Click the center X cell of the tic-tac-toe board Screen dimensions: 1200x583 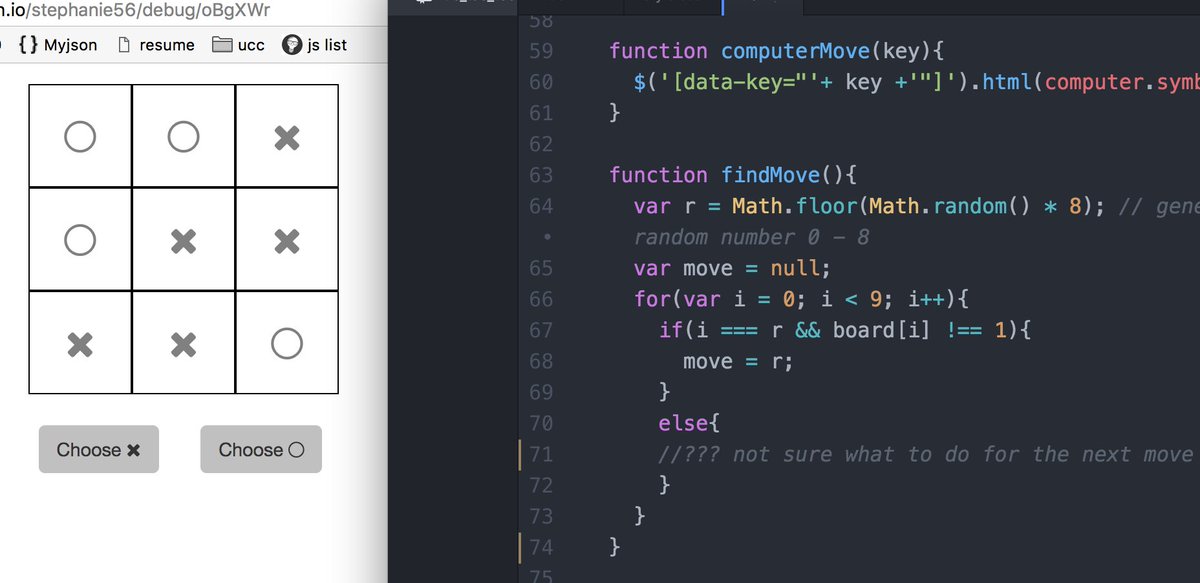[183, 239]
